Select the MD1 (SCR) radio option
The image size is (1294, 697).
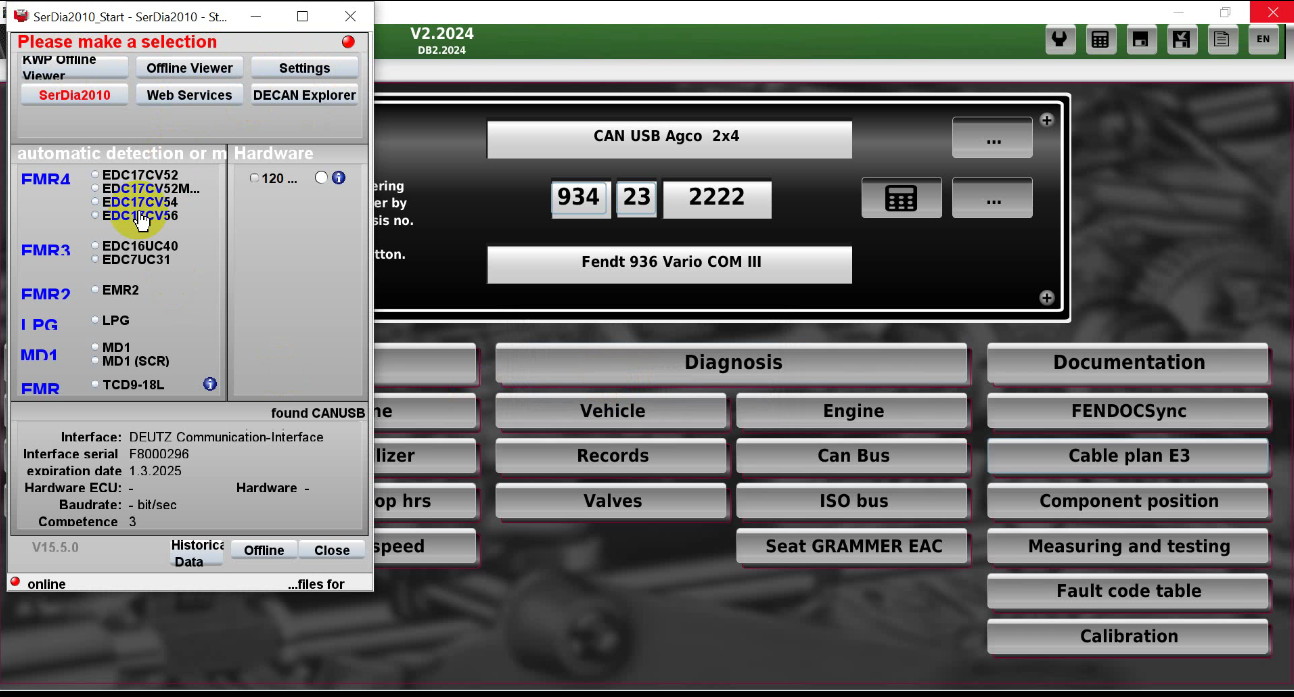(95, 361)
